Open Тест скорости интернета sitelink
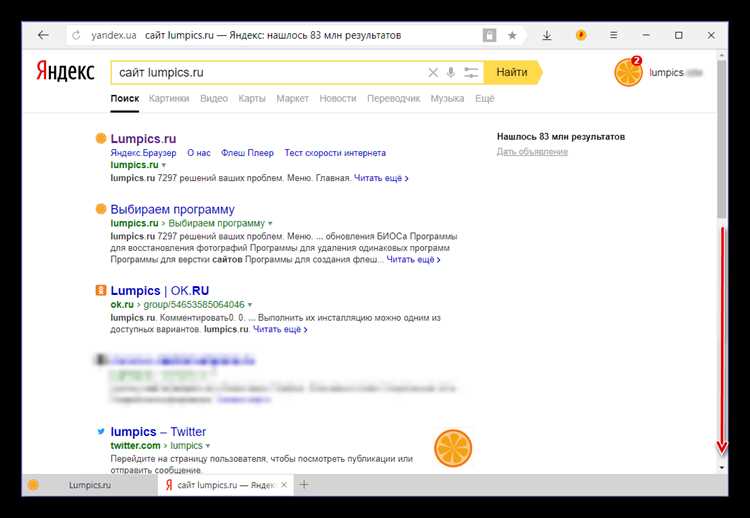The image size is (750, 518). point(335,153)
